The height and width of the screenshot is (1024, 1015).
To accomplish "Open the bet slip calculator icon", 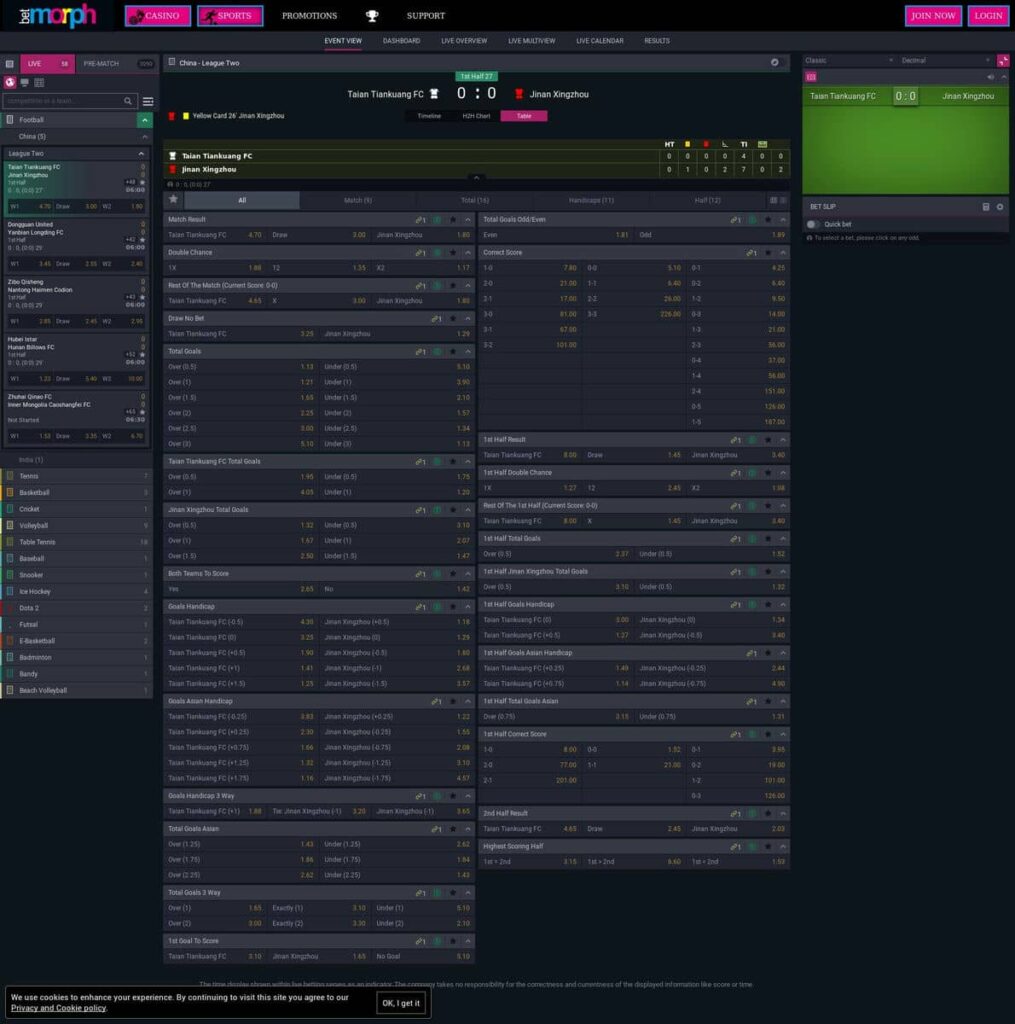I will (x=986, y=207).
